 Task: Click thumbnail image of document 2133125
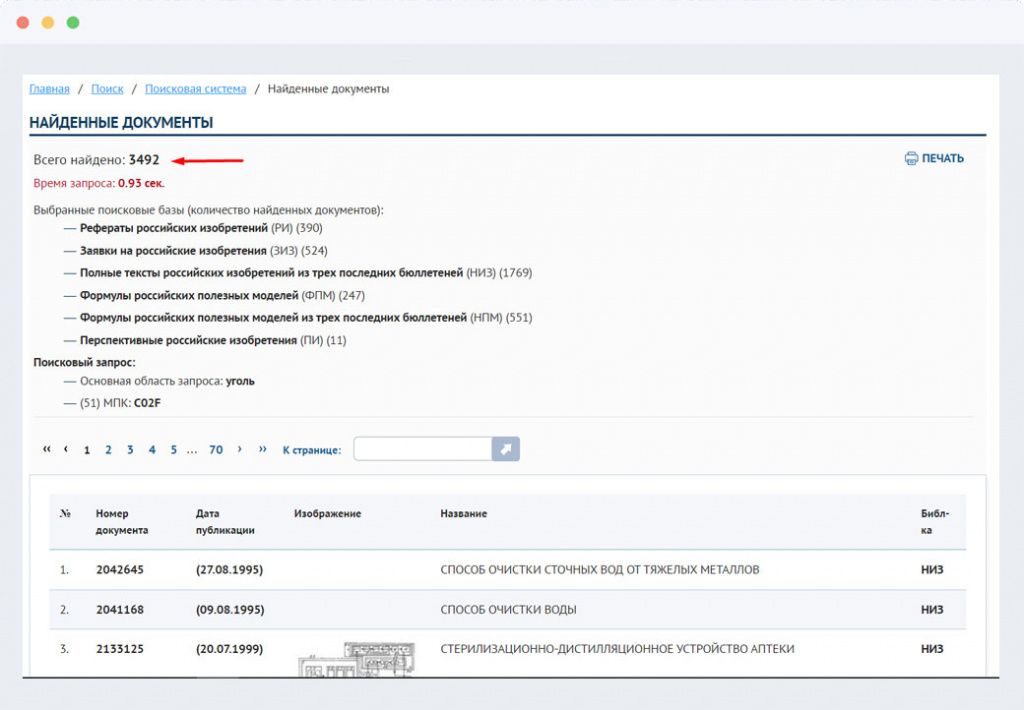pyautogui.click(x=357, y=657)
